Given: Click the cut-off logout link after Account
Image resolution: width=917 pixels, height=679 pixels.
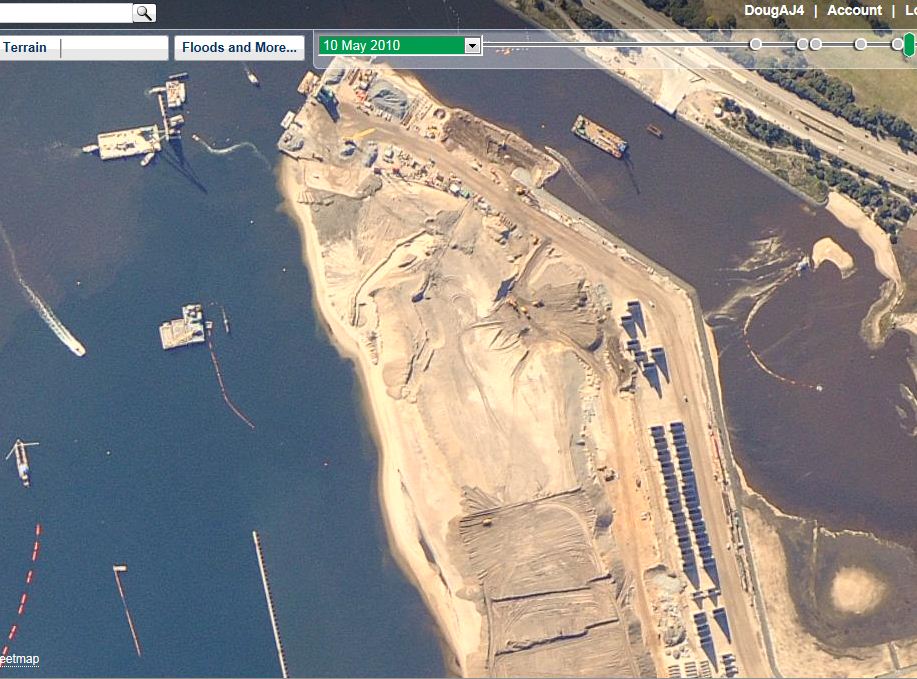Looking at the screenshot, I should (x=910, y=10).
